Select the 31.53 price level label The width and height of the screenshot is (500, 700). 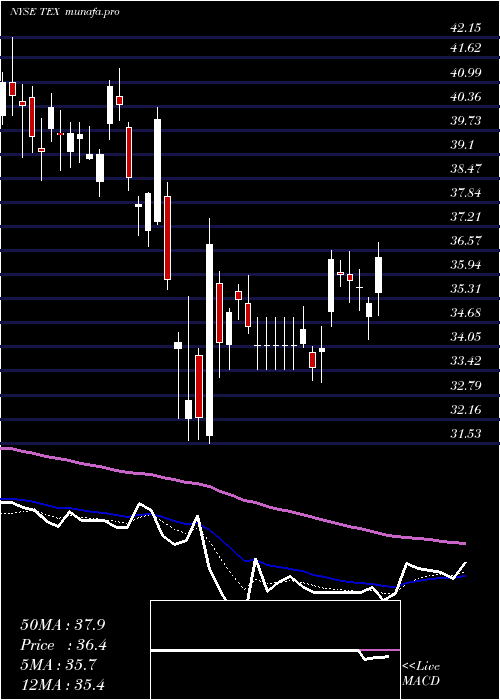coord(465,434)
